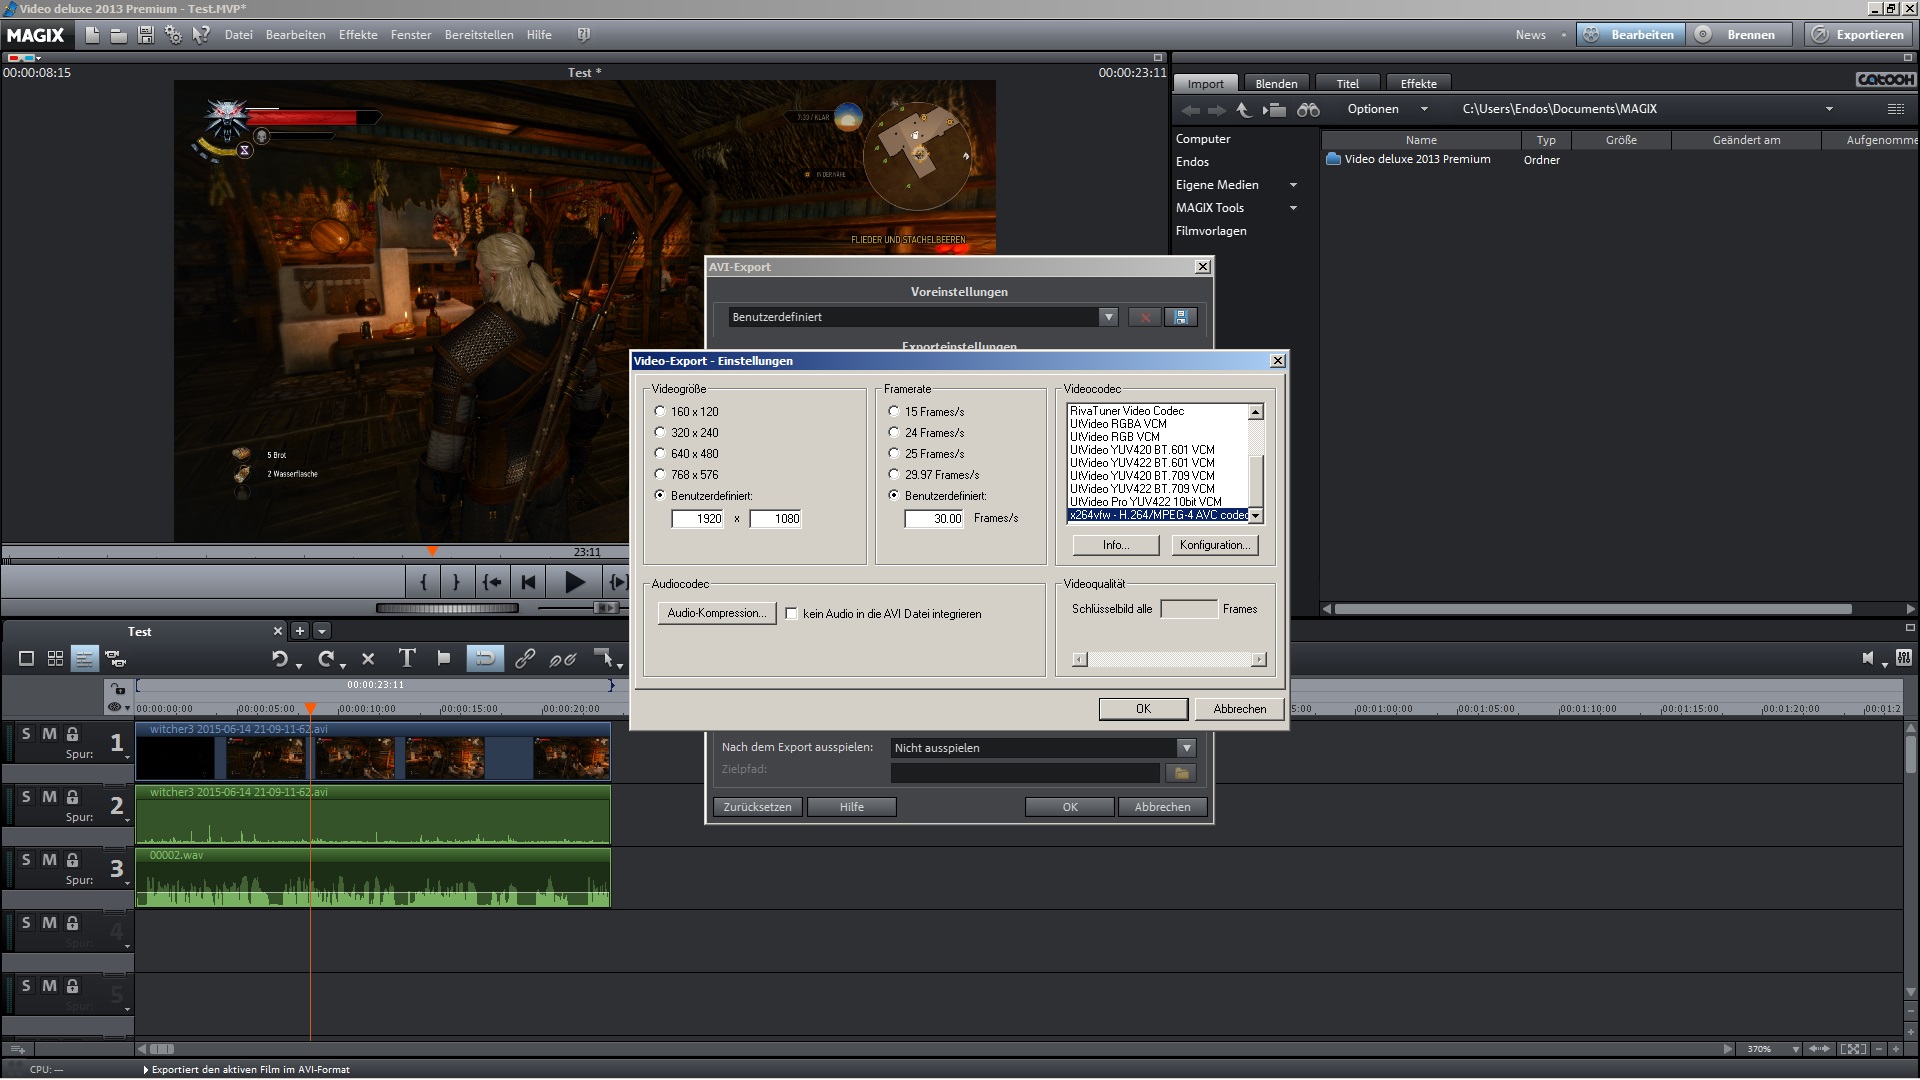
Task: Click the Videoqualität slider track
Action: coord(1169,660)
